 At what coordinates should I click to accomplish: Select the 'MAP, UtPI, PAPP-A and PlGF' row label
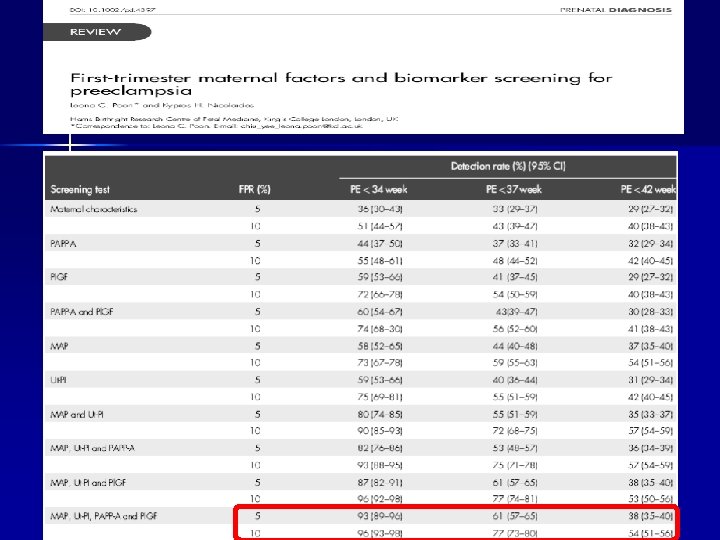[x=104, y=516]
